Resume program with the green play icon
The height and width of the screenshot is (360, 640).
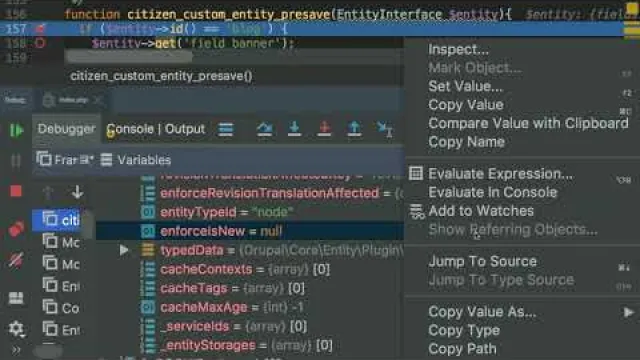coord(16,130)
